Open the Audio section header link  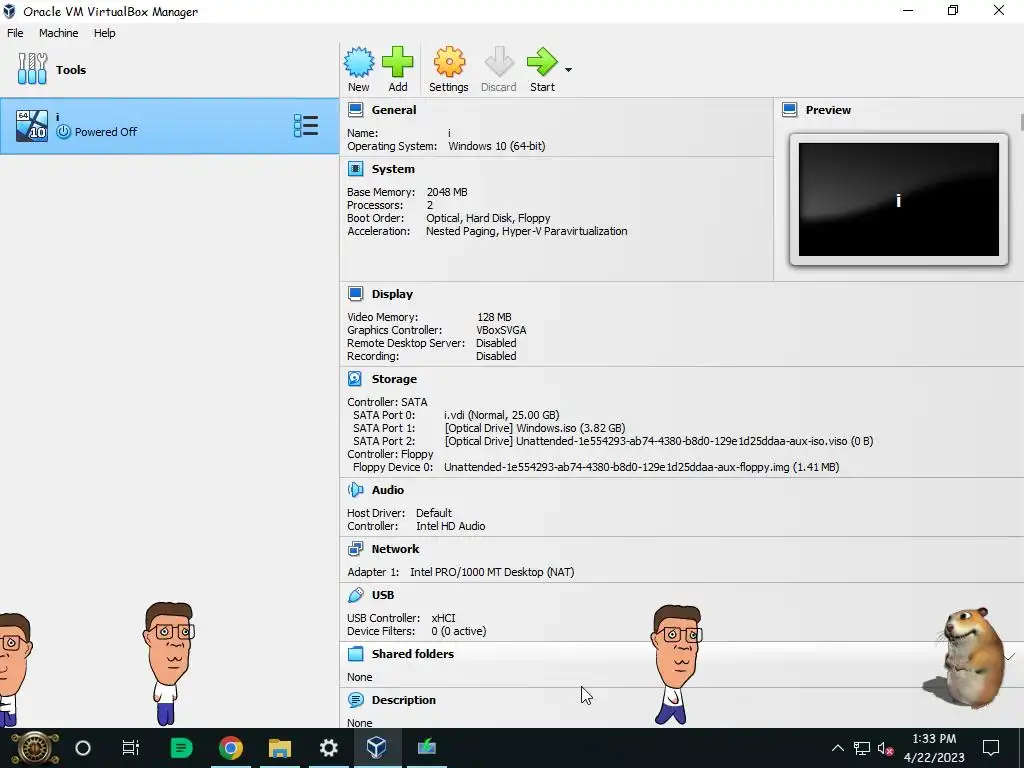click(x=388, y=490)
